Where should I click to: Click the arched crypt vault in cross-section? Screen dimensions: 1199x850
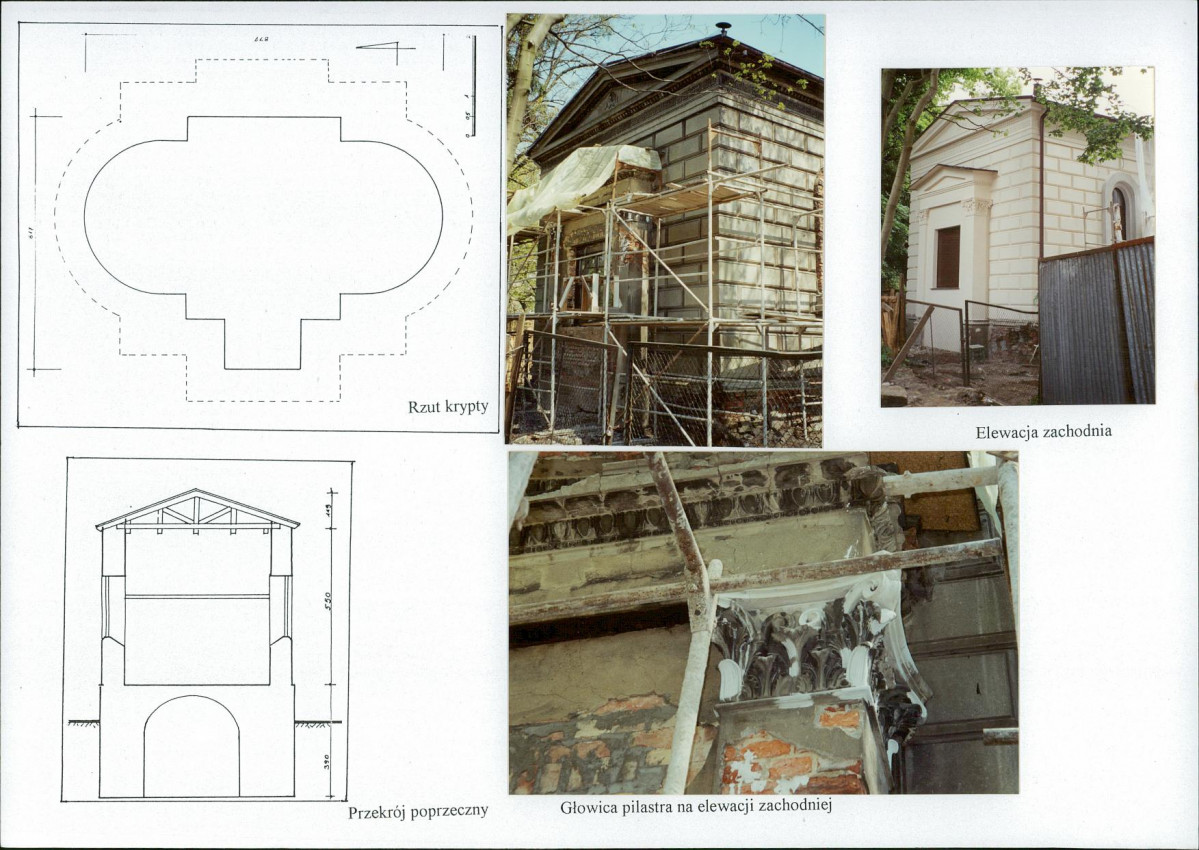pyautogui.click(x=192, y=746)
